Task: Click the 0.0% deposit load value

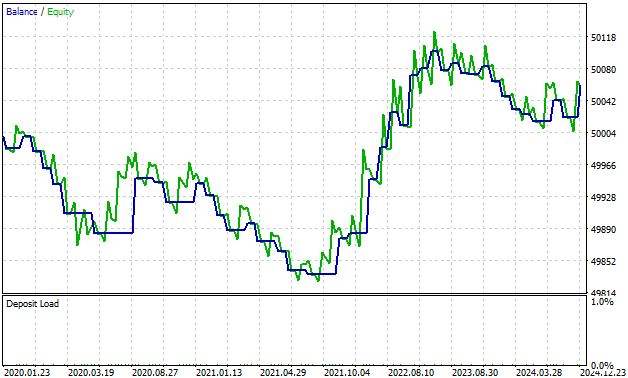Action: (602, 366)
